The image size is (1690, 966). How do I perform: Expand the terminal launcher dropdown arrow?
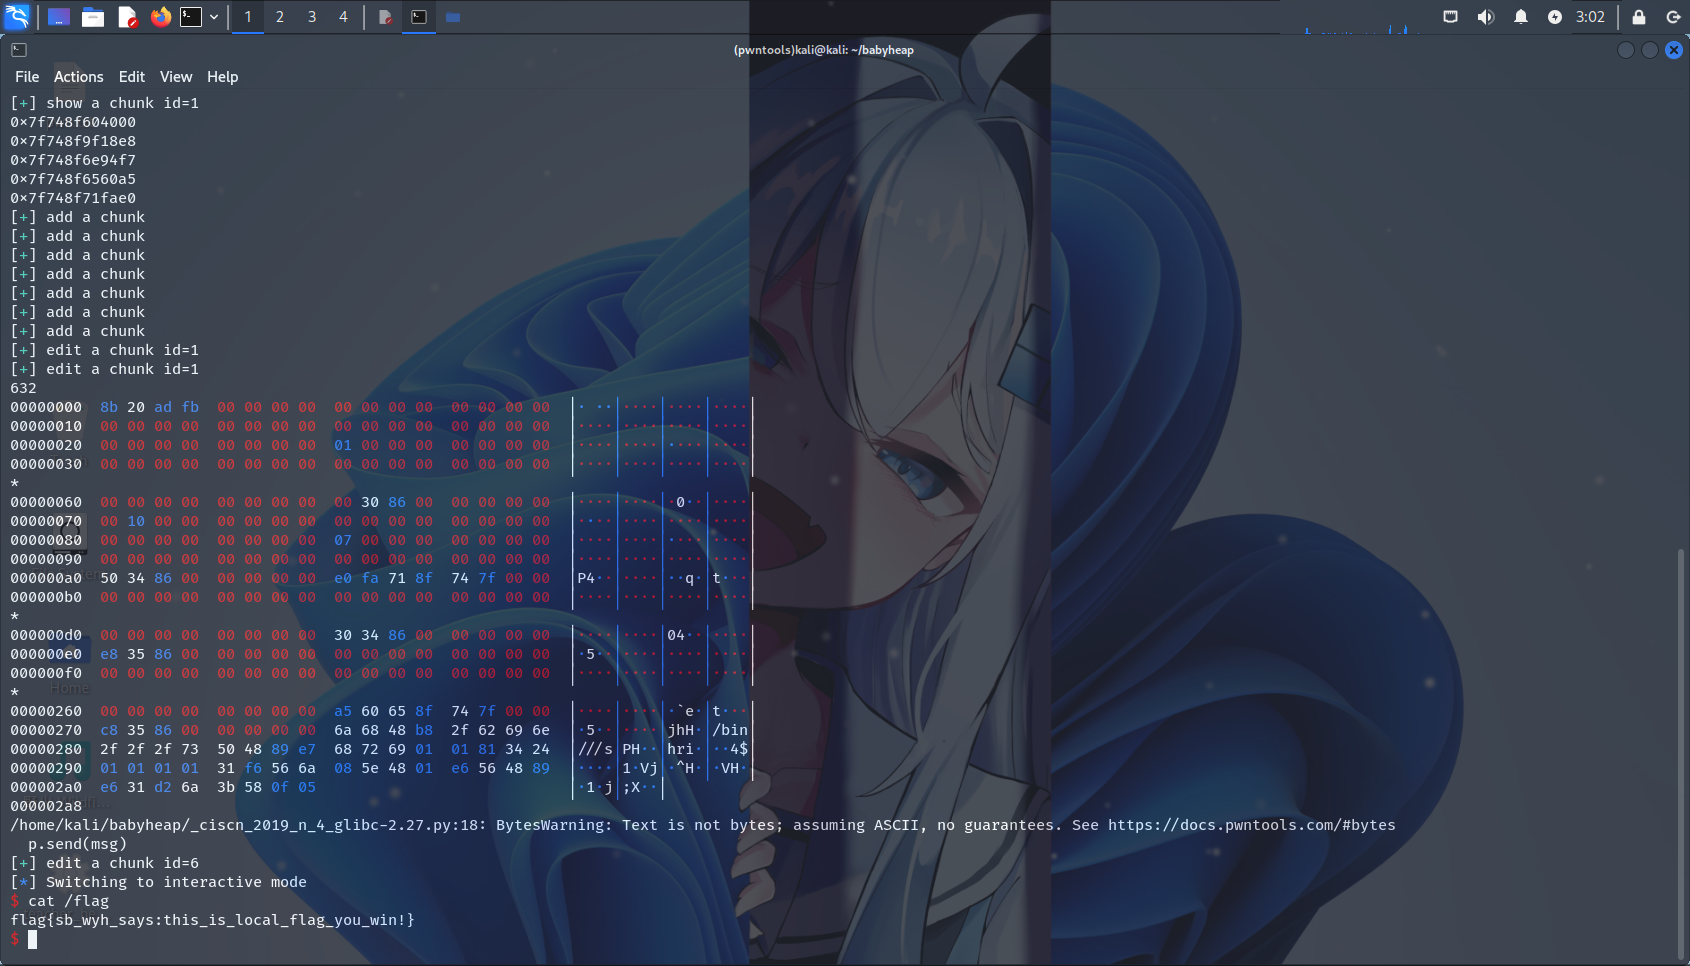click(214, 17)
